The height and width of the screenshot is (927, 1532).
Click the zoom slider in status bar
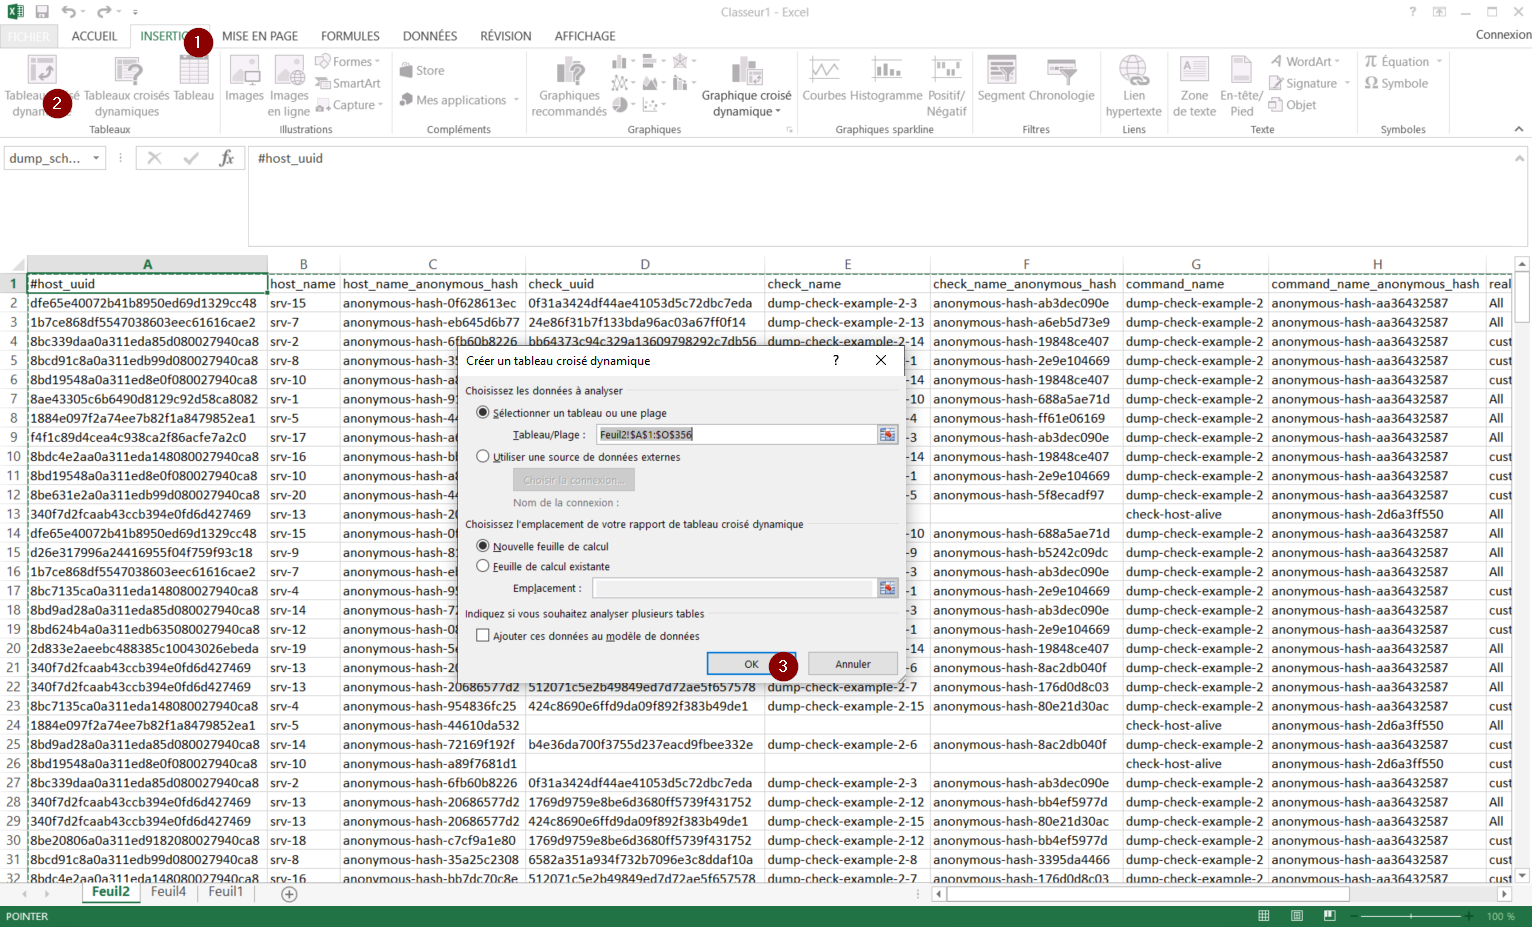[x=1411, y=916]
